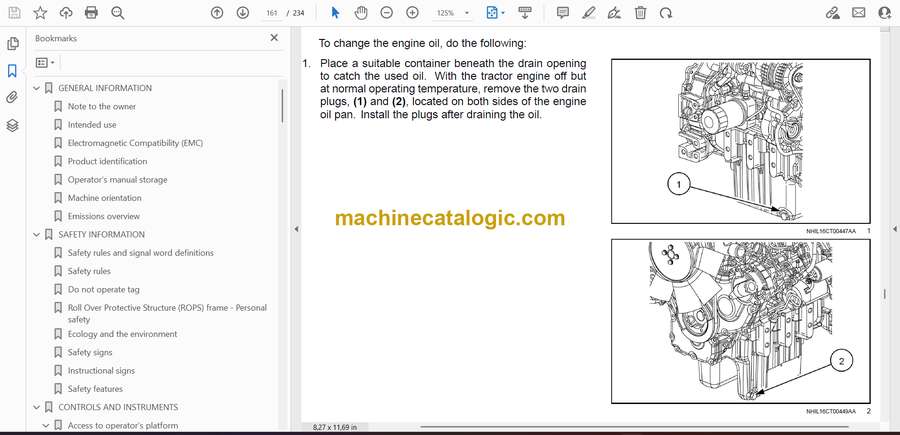
Task: Select the Safety signs bookmark
Action: [x=90, y=352]
